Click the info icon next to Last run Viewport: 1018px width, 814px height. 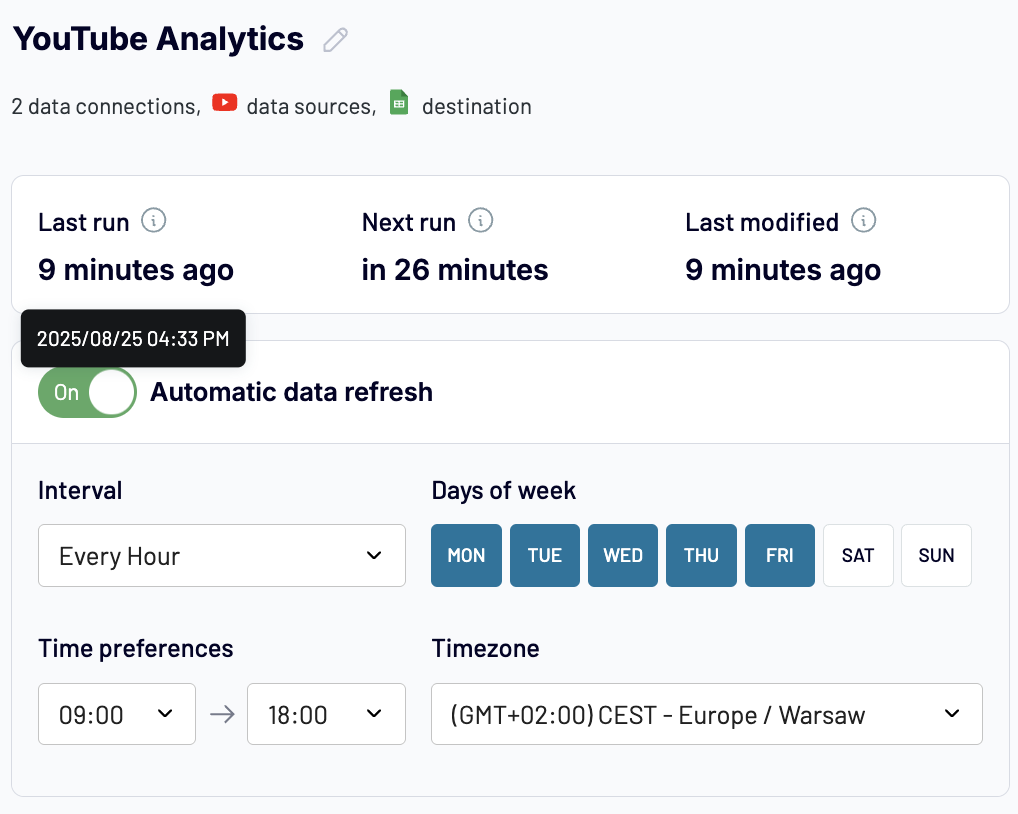pos(153,221)
